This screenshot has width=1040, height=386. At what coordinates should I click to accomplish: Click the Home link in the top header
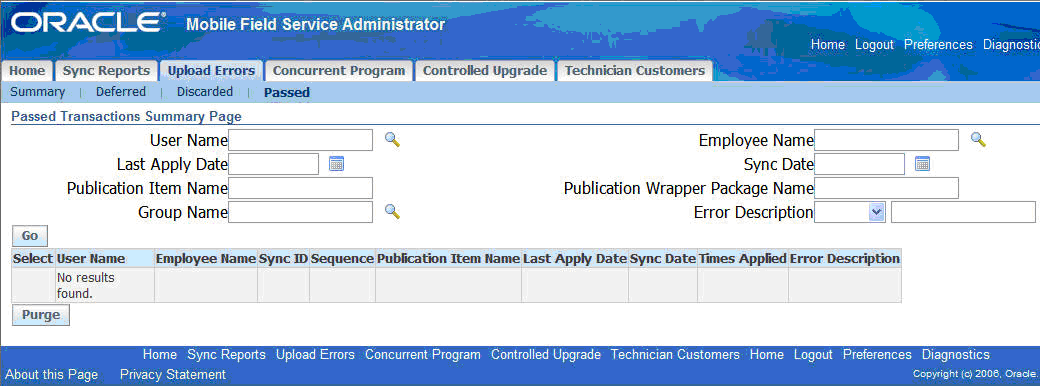[828, 45]
